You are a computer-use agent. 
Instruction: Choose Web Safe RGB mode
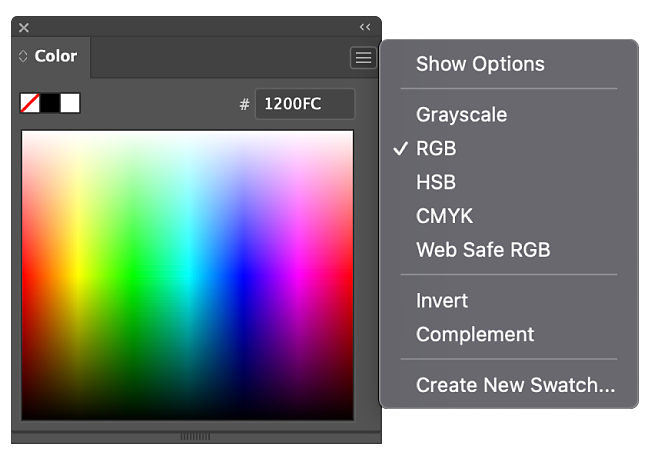(x=483, y=250)
